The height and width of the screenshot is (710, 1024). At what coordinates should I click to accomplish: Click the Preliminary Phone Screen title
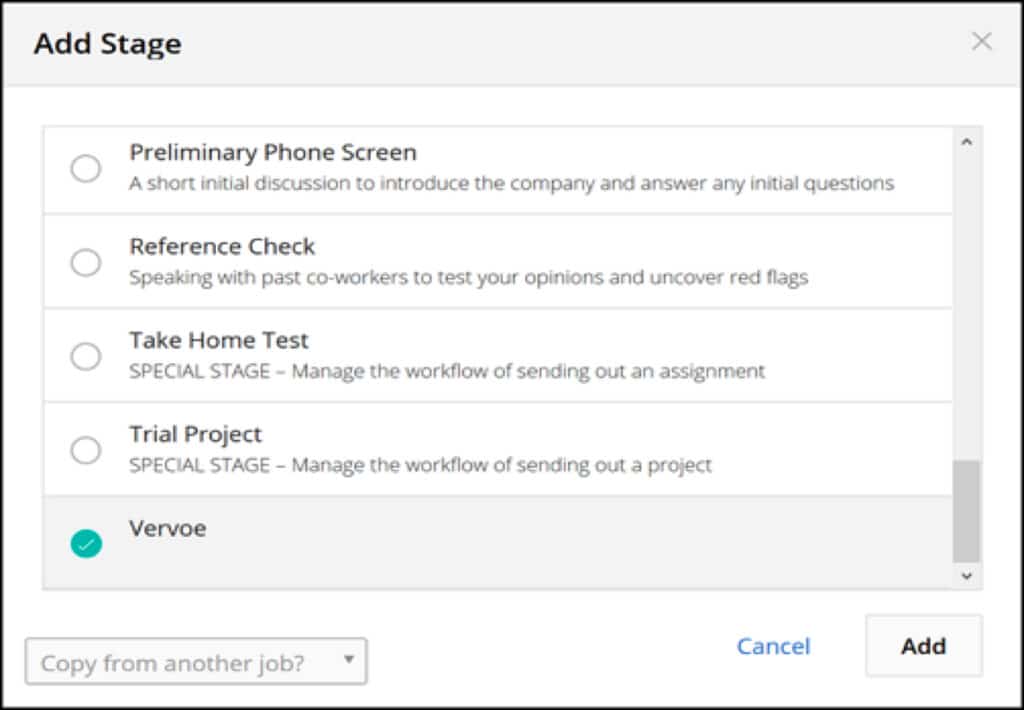(273, 153)
